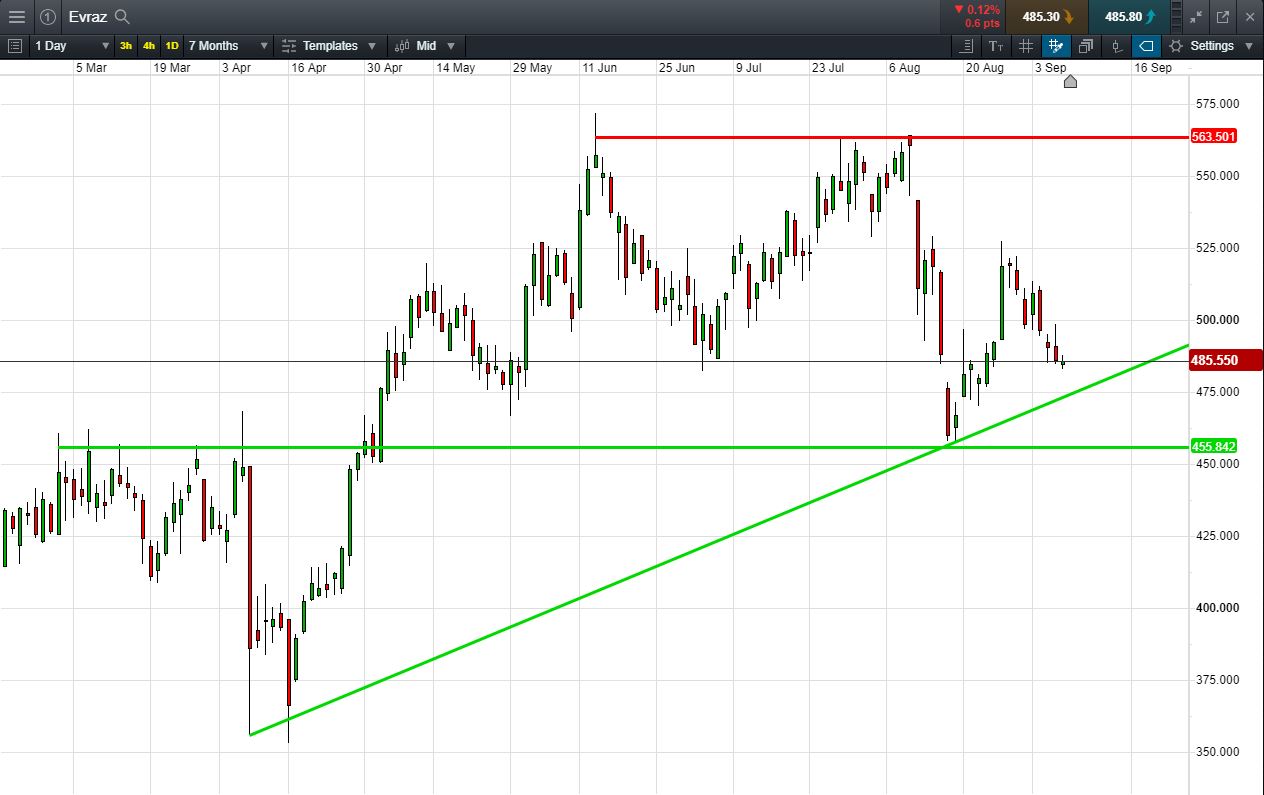Search for another instrument next to Evraz
The height and width of the screenshot is (795, 1264).
(122, 17)
